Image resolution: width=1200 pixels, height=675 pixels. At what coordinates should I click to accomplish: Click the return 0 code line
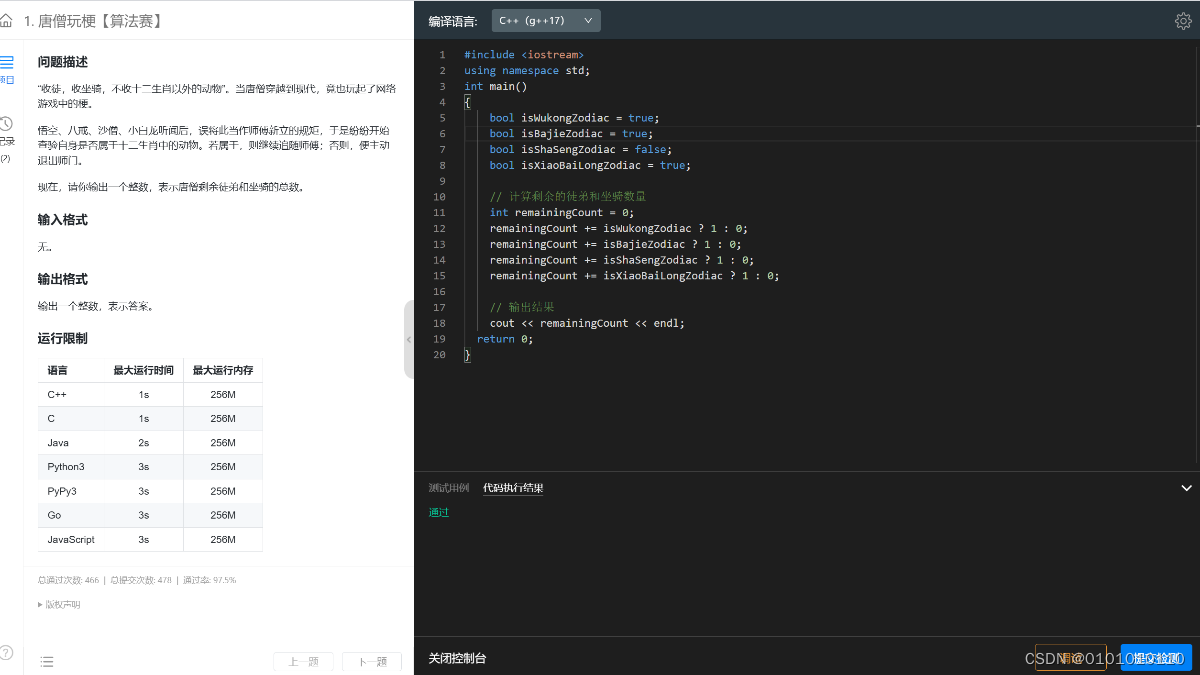[x=505, y=339]
